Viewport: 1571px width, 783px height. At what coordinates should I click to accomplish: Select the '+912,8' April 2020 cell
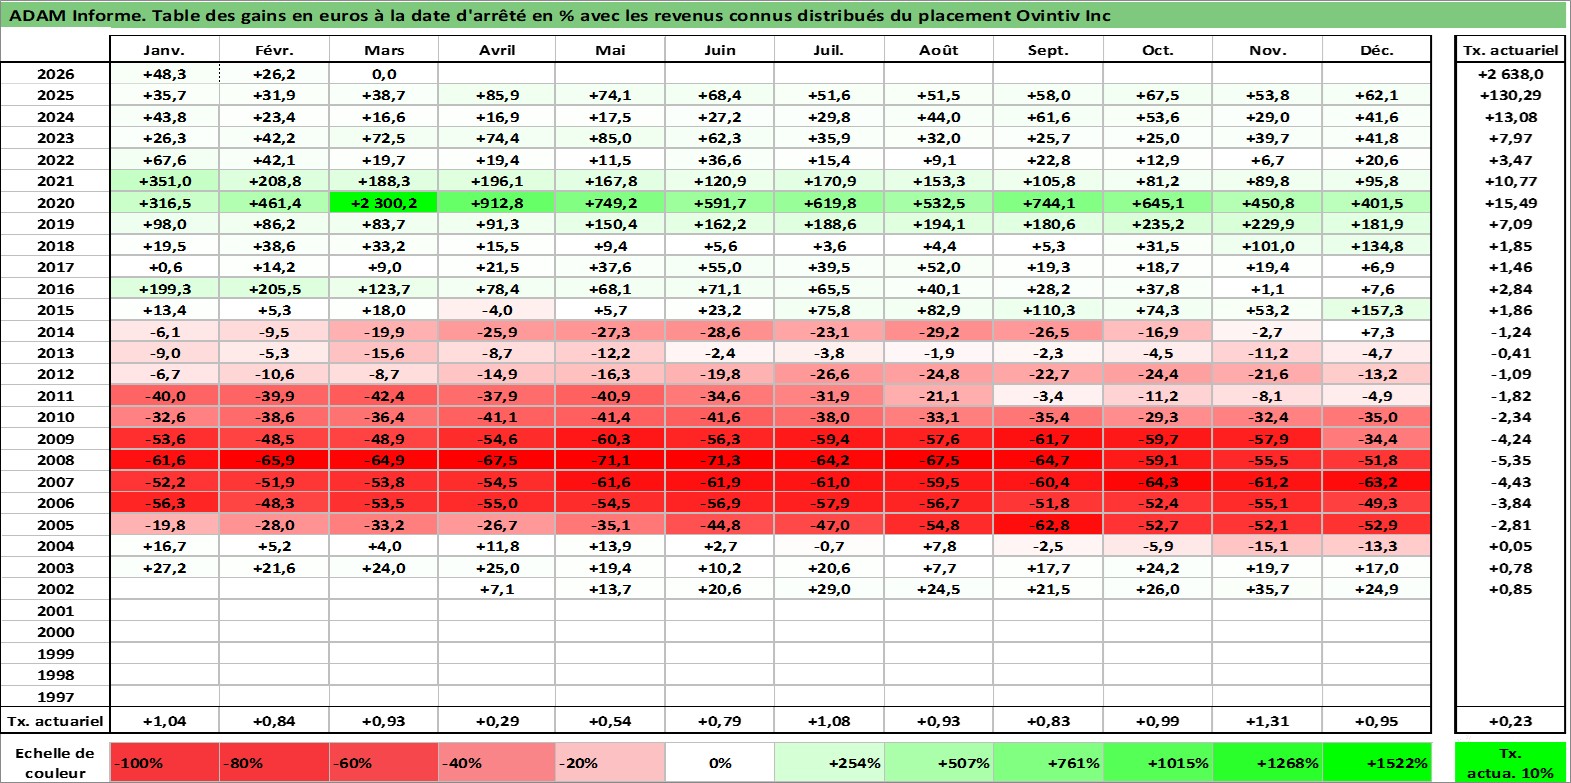[x=497, y=203]
